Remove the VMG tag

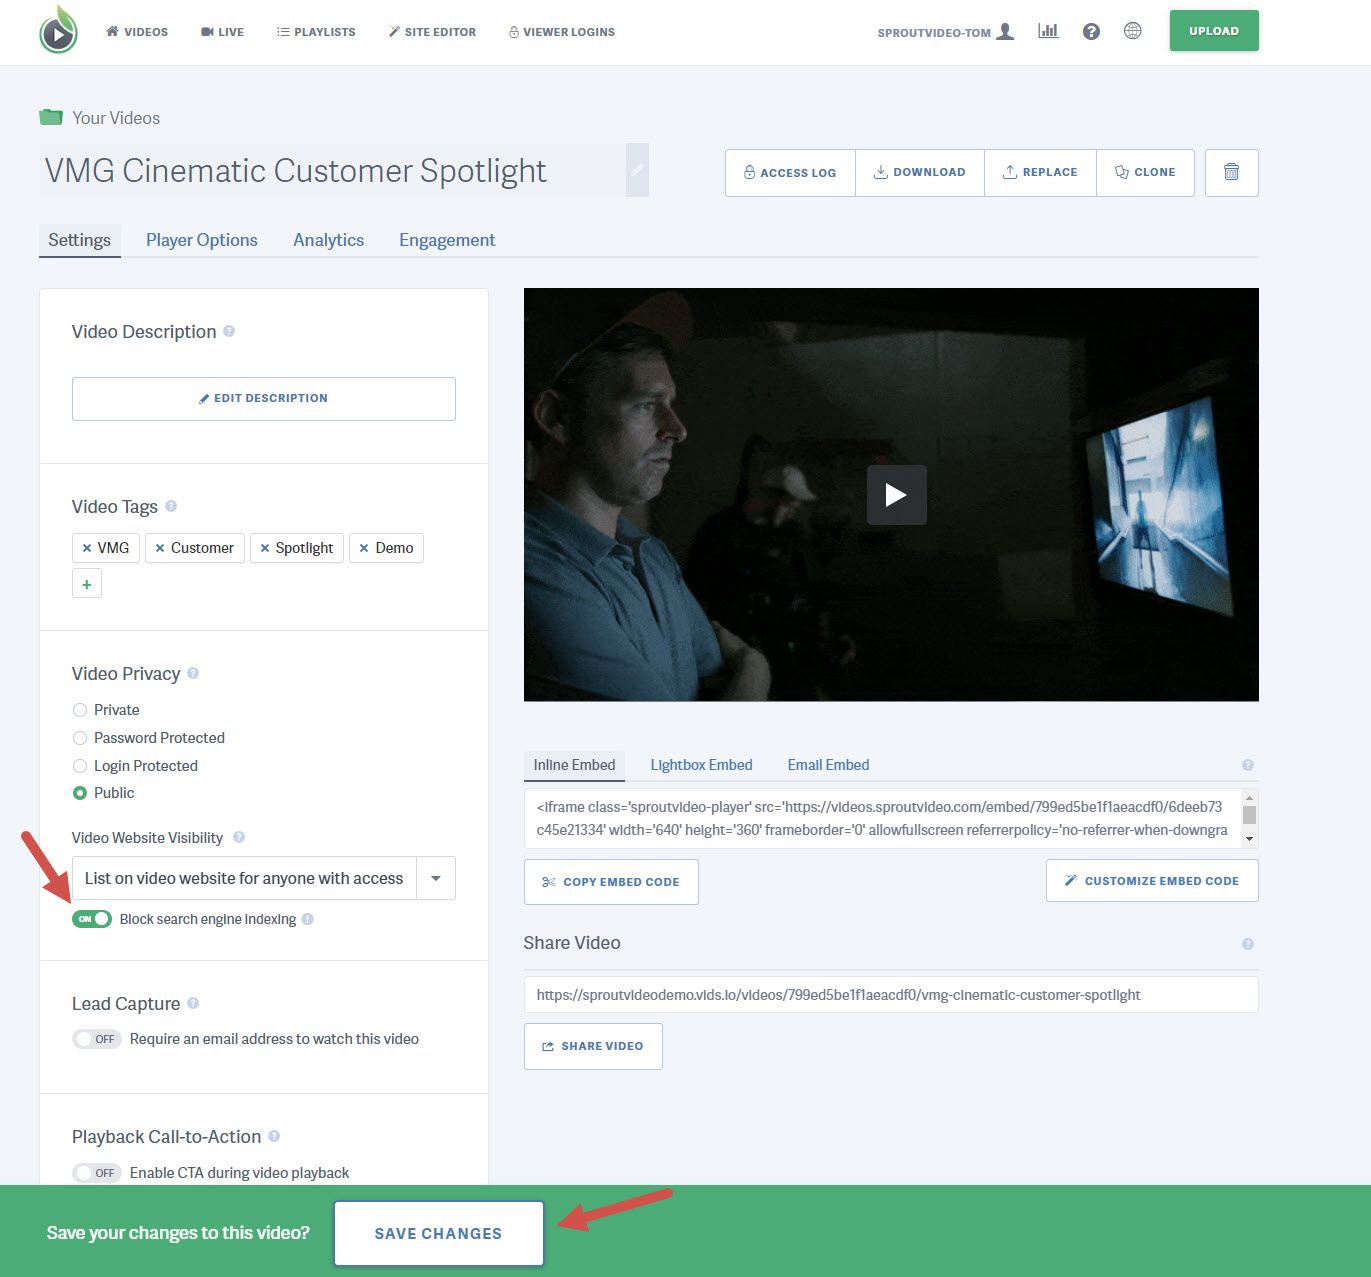[87, 548]
